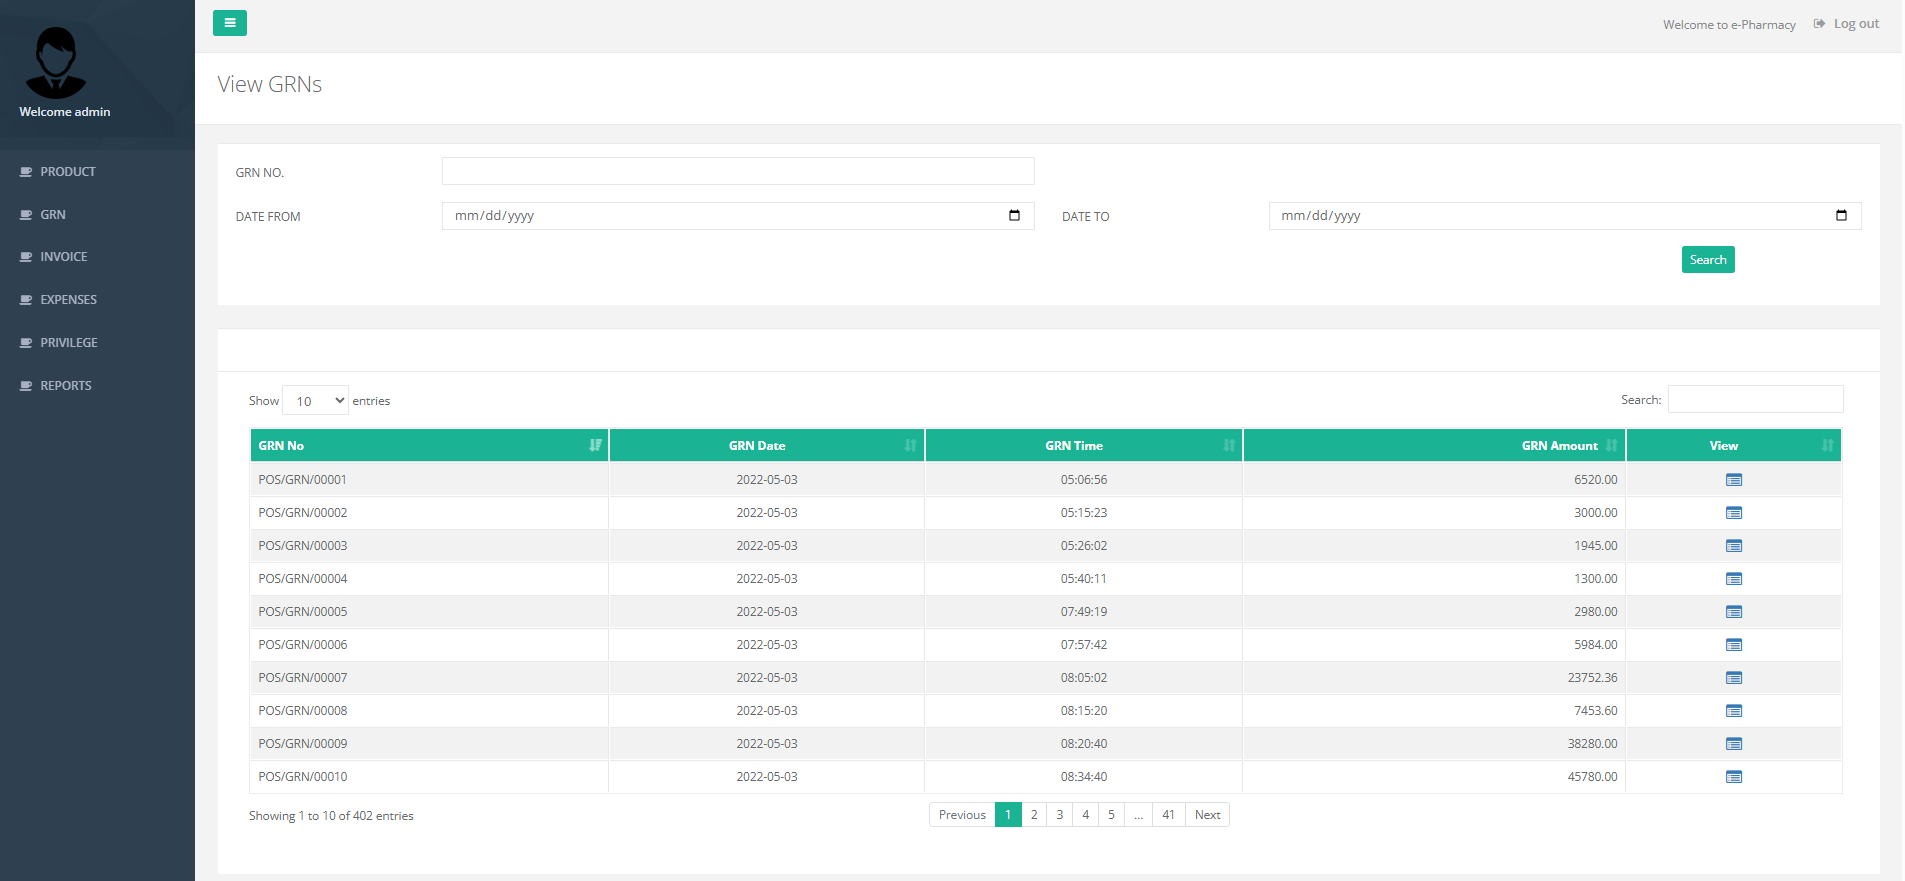The width and height of the screenshot is (1905, 881).
Task: Open view details for POS/GRN/00003
Action: click(x=1733, y=546)
